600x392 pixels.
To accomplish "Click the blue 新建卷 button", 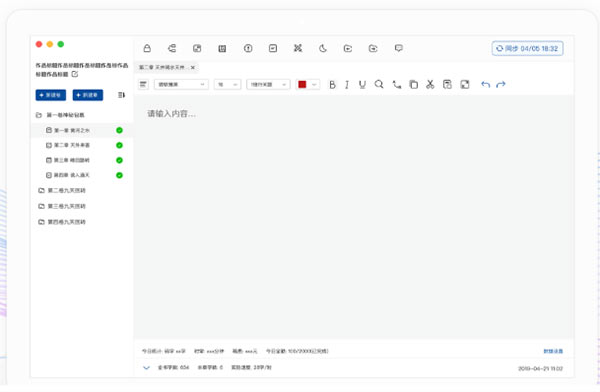I will (x=51, y=95).
